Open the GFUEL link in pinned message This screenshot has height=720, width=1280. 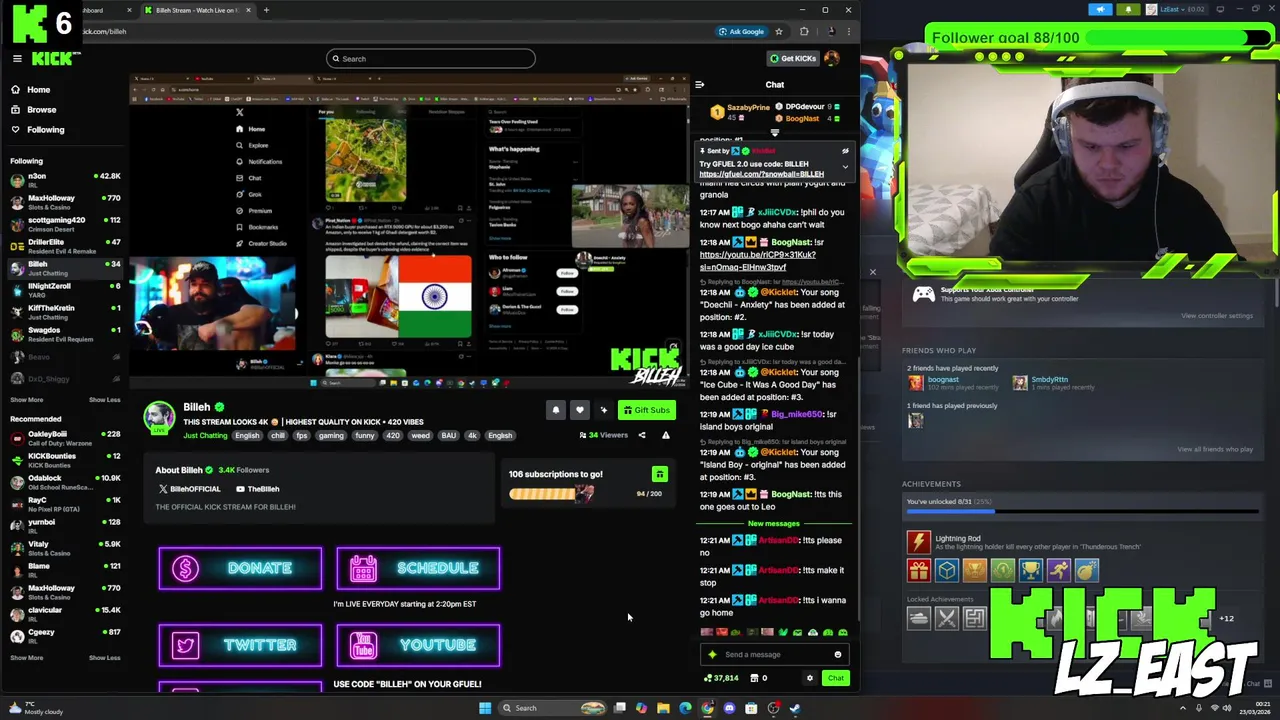pos(761,174)
